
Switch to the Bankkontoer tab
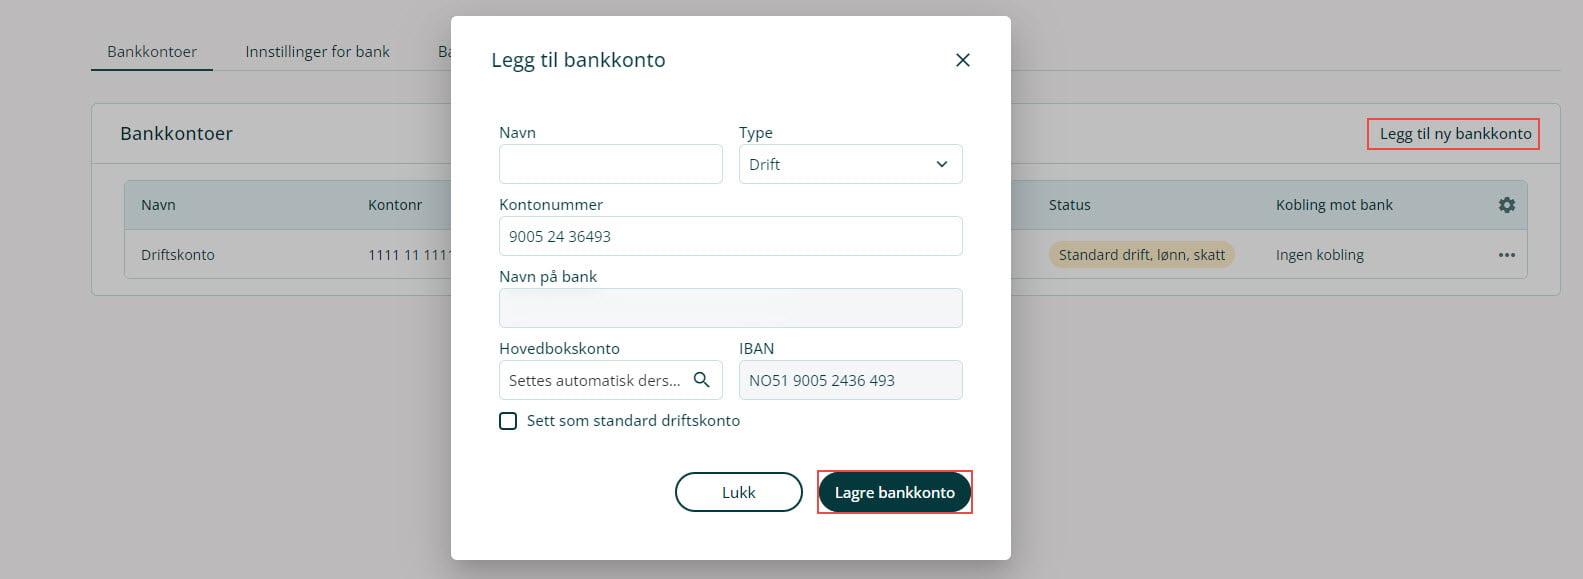pos(152,52)
